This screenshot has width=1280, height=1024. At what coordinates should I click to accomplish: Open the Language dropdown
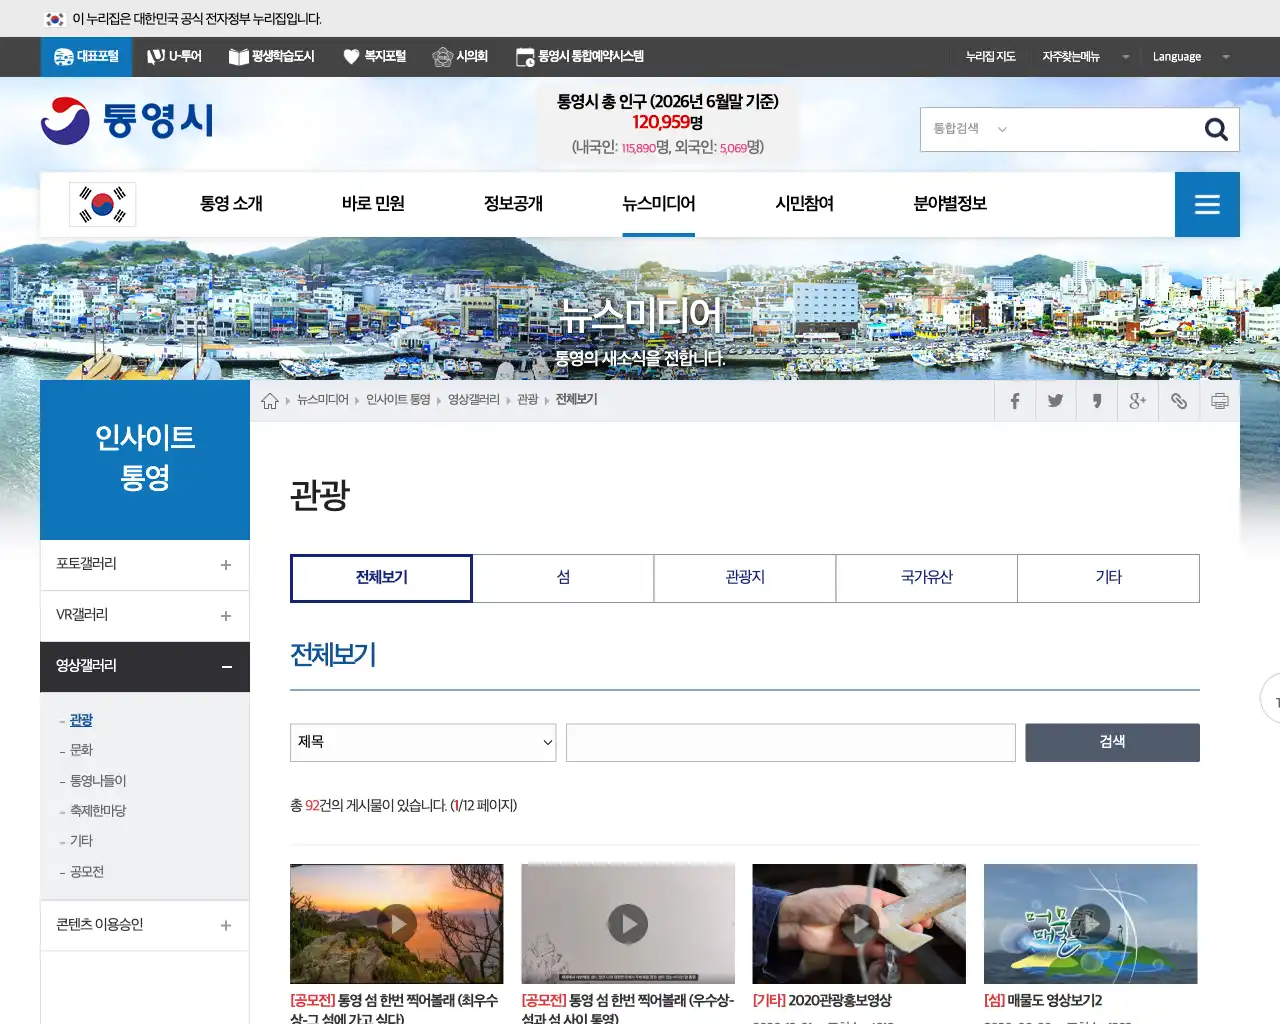[x=1190, y=57]
